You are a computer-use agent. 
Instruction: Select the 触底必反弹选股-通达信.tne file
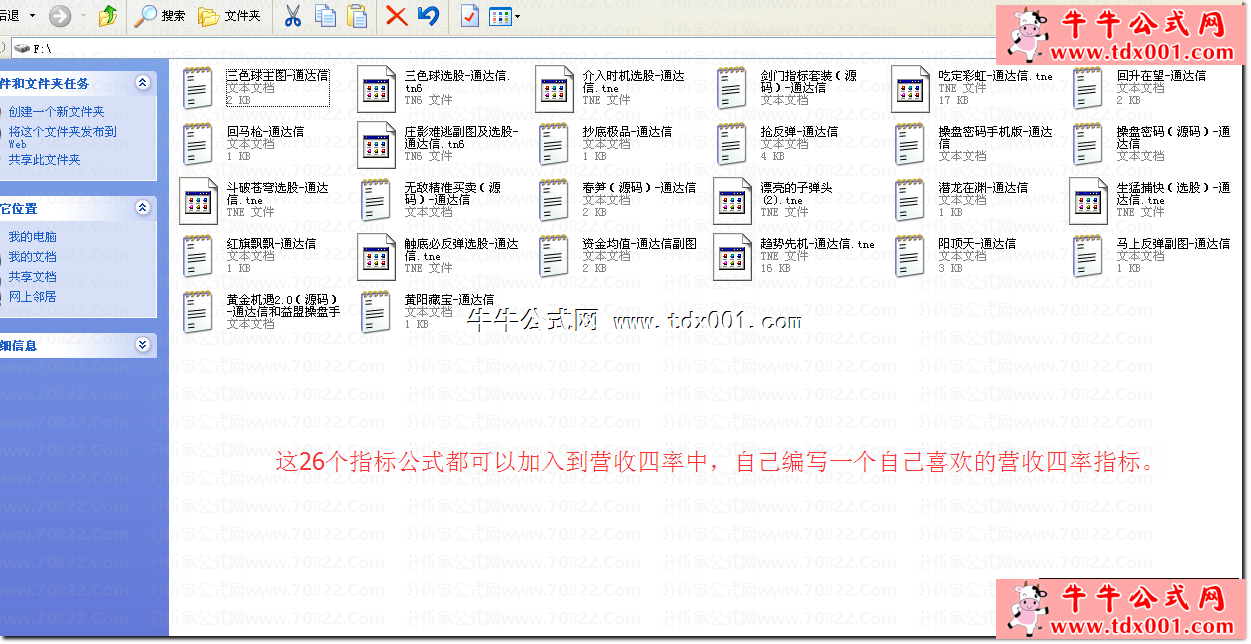coord(439,255)
